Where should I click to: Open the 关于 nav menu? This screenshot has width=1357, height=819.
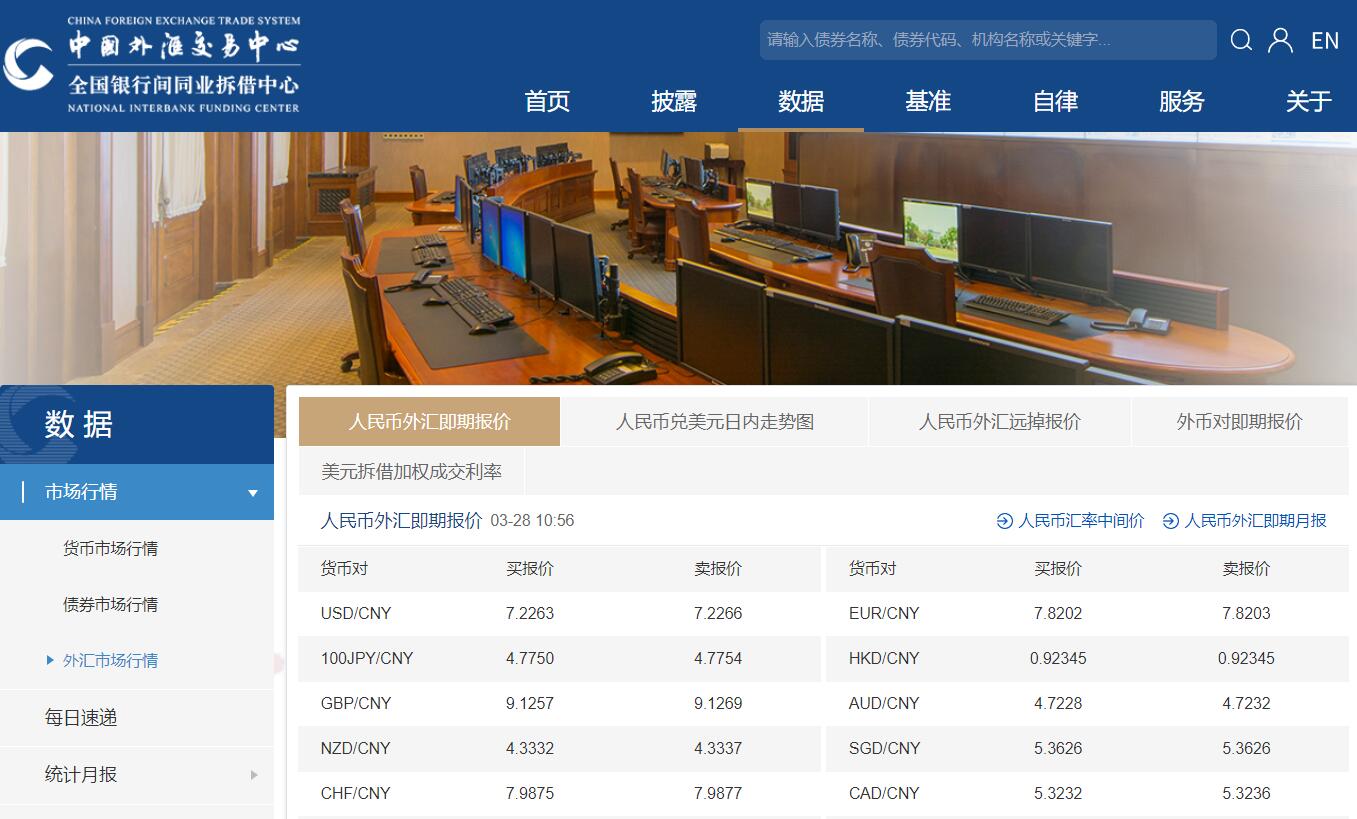point(1309,101)
